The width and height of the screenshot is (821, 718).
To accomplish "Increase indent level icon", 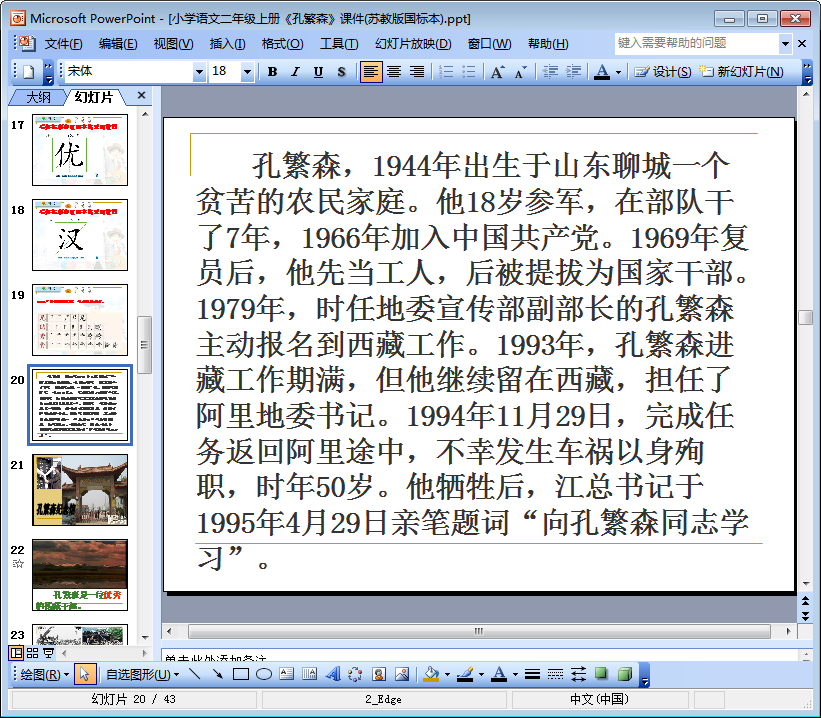I will click(573, 72).
